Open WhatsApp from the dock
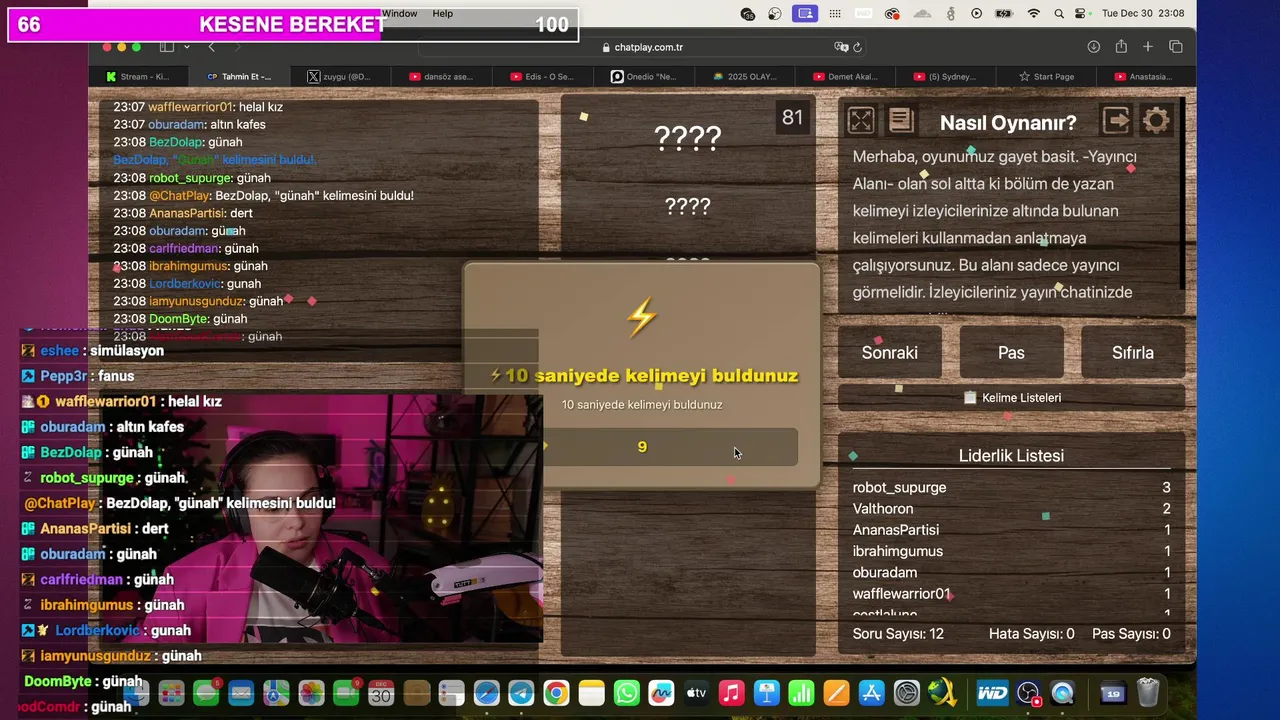1280x720 pixels. [627, 693]
